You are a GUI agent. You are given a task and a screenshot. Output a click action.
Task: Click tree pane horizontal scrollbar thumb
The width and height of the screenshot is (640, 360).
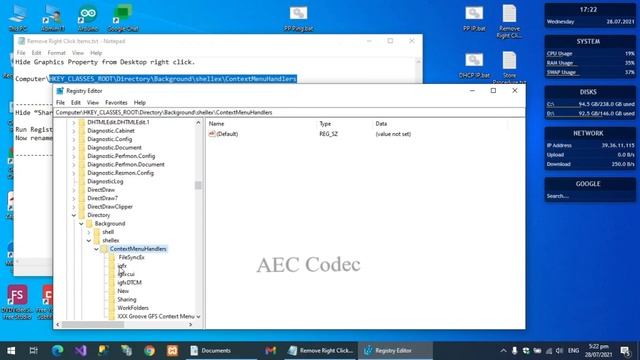[x=93, y=324]
